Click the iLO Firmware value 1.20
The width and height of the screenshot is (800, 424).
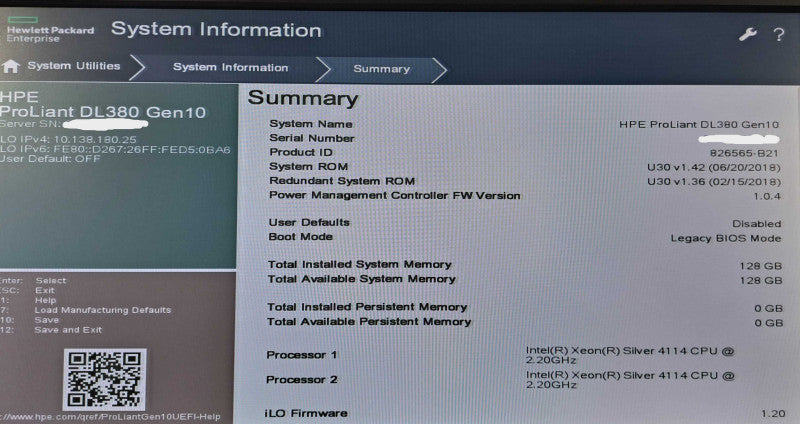(x=773, y=414)
